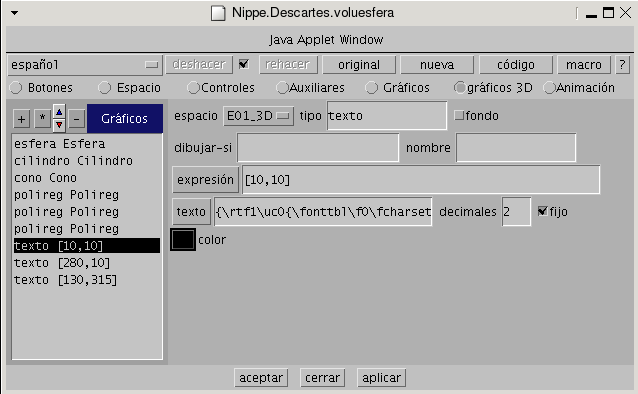Open the window menu arrow in title bar
This screenshot has height=394, width=638.
[15, 13]
